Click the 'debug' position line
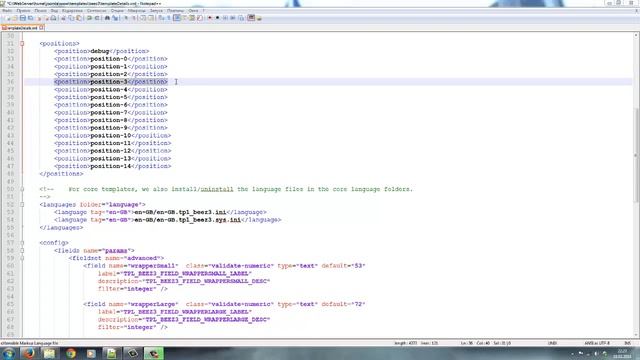The height and width of the screenshot is (360, 640). [x=102, y=51]
